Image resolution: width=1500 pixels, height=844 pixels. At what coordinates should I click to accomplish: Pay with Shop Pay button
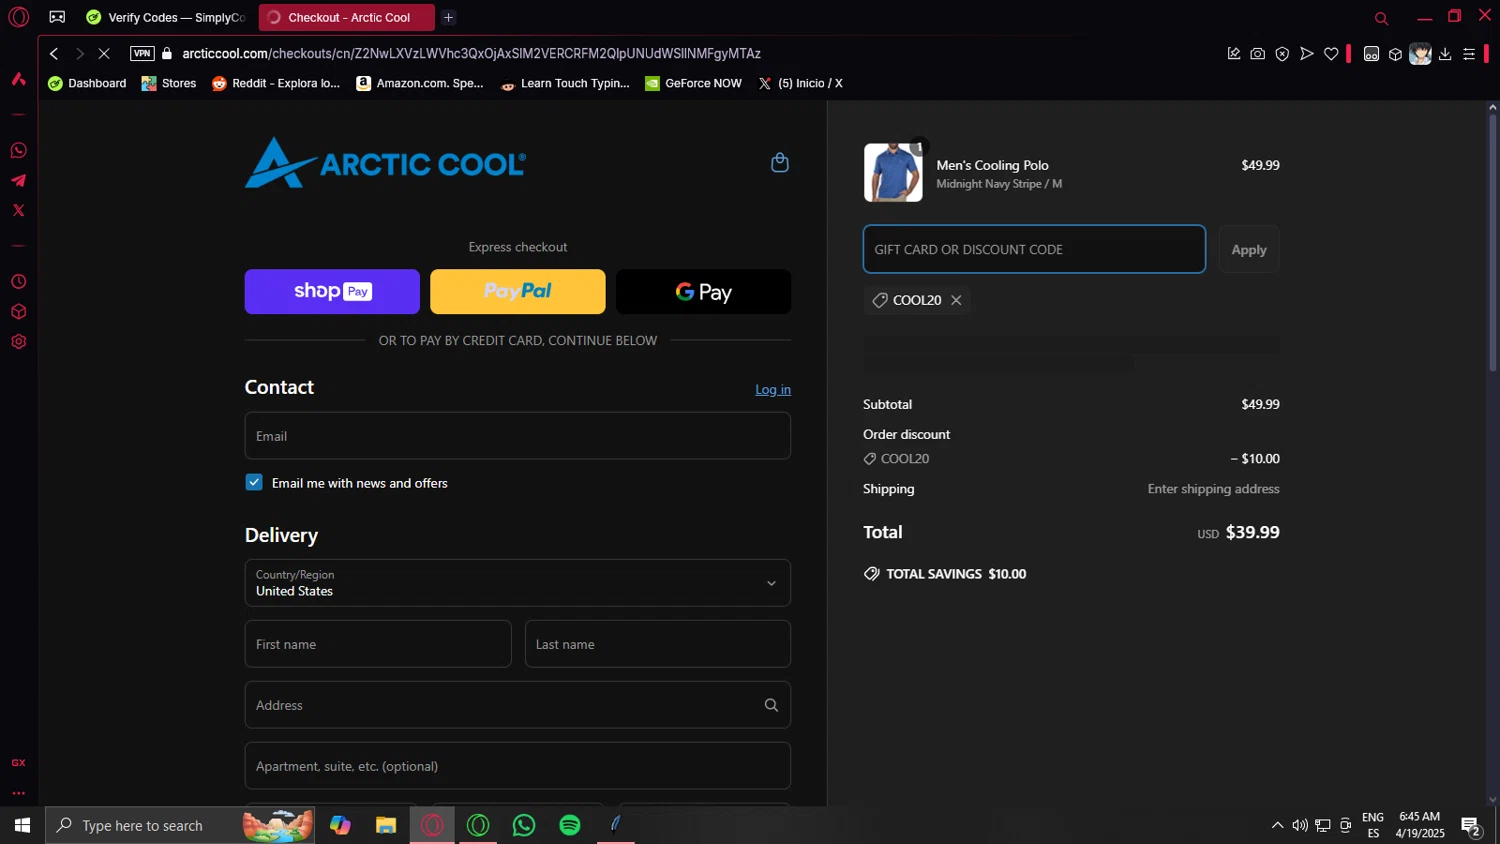coord(332,291)
